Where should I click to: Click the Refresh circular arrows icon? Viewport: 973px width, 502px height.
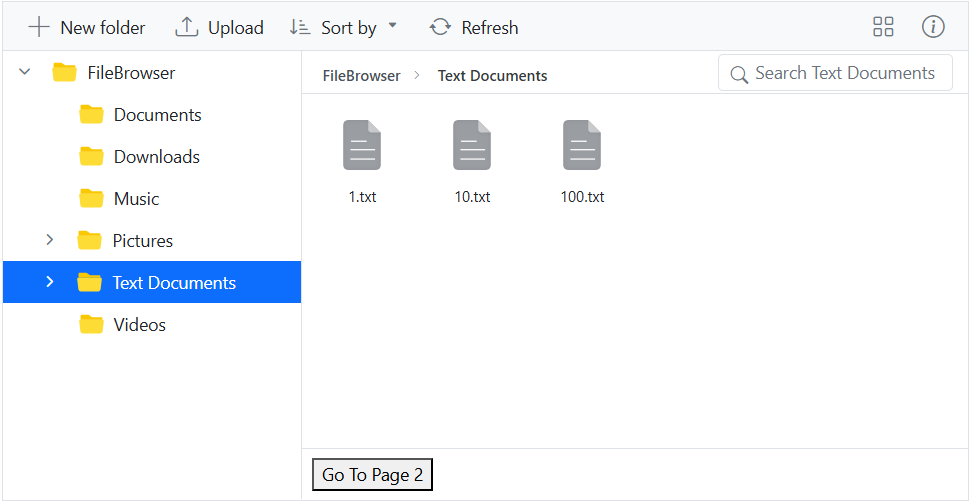pos(441,27)
